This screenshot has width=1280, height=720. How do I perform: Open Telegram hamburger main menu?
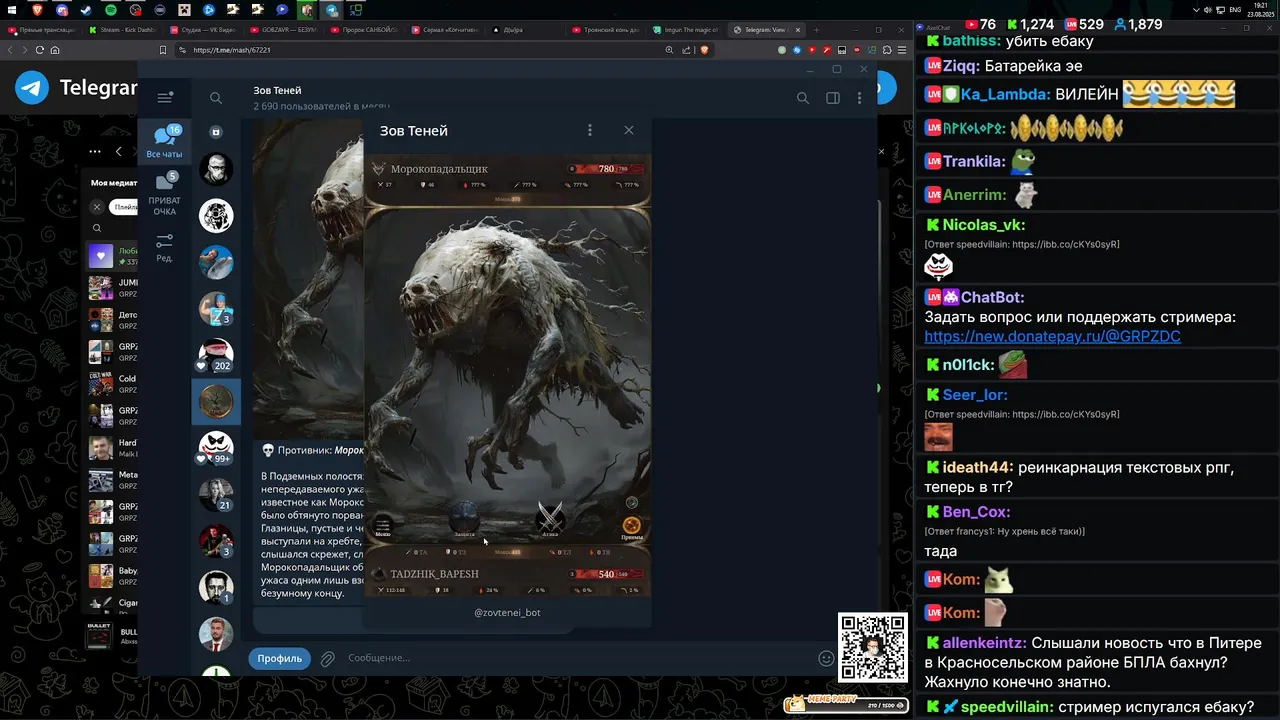coord(165,97)
